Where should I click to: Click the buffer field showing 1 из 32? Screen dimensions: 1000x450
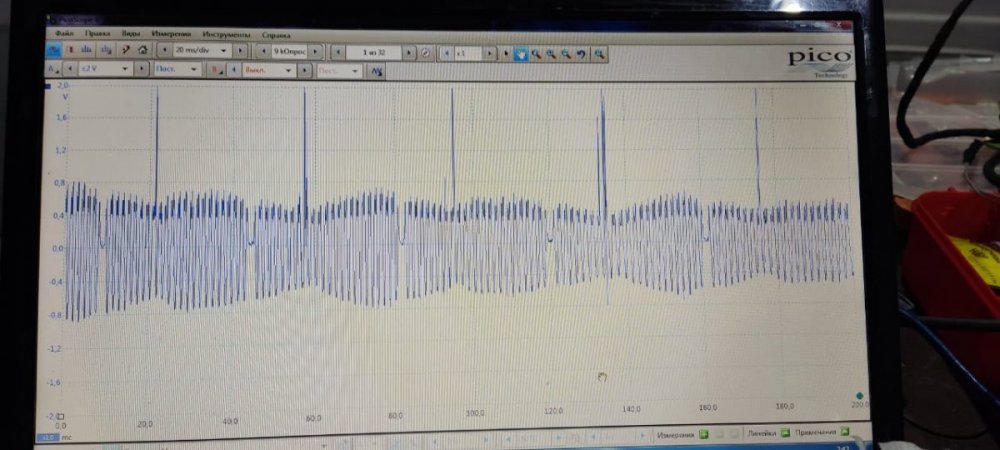374,53
